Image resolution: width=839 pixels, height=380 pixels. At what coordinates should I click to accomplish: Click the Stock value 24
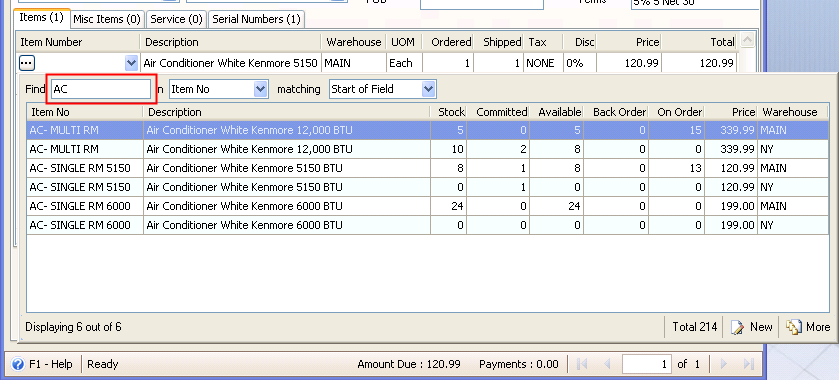[457, 206]
